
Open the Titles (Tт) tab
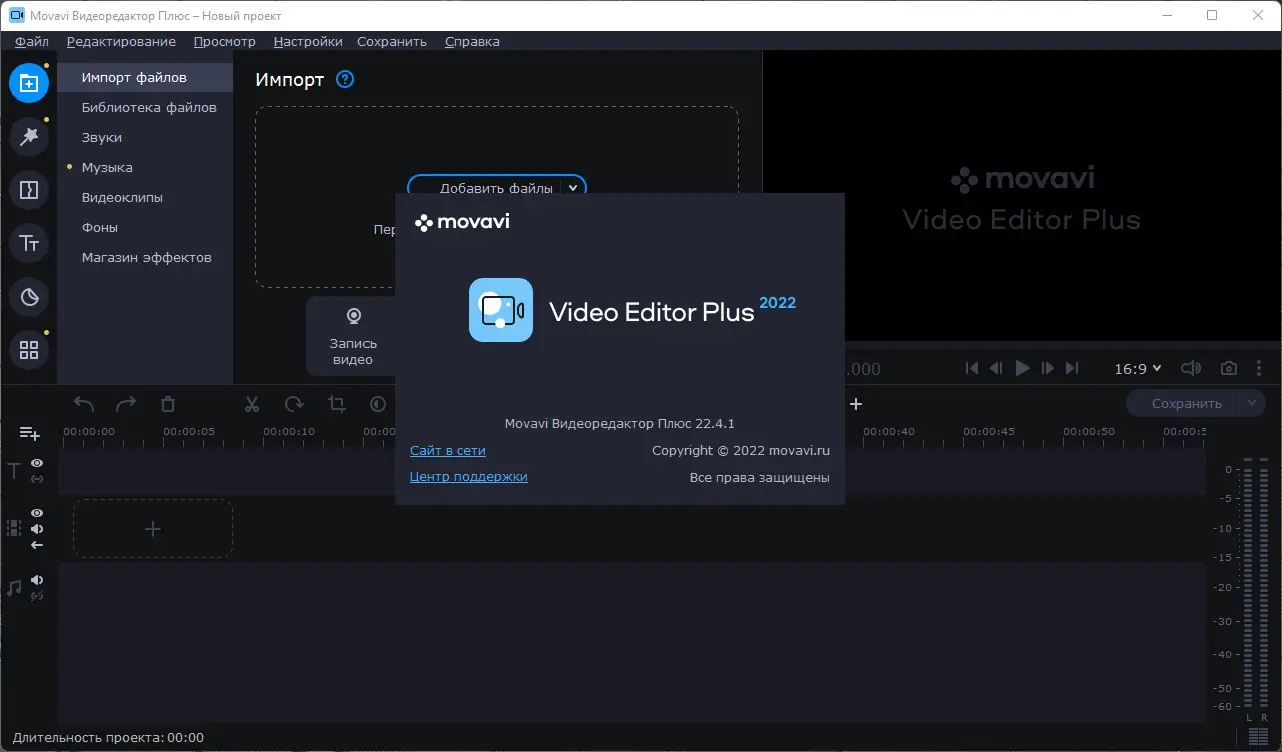[x=29, y=243]
